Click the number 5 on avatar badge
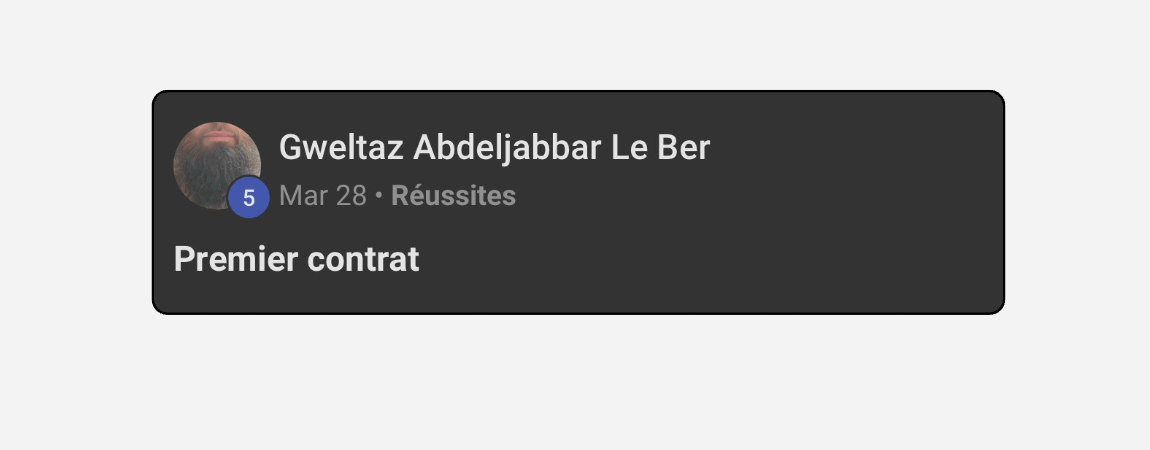 click(x=249, y=199)
